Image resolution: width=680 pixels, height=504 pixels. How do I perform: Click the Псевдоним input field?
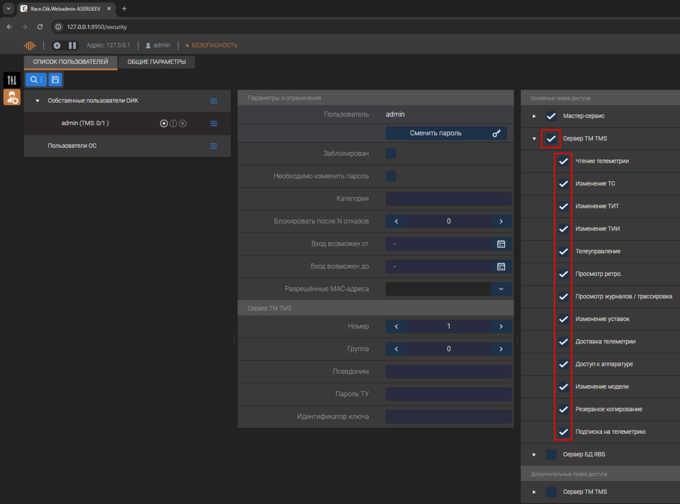point(448,371)
